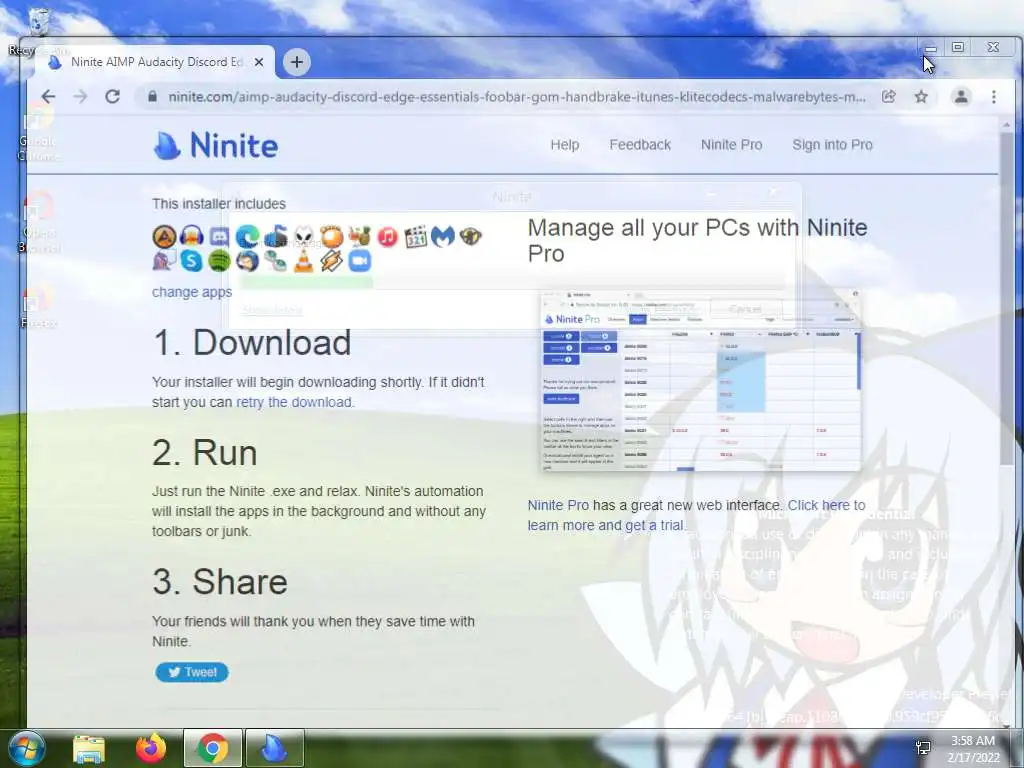Switch to Ninite installer on taskbar
Image resolution: width=1024 pixels, height=768 pixels.
(x=274, y=748)
